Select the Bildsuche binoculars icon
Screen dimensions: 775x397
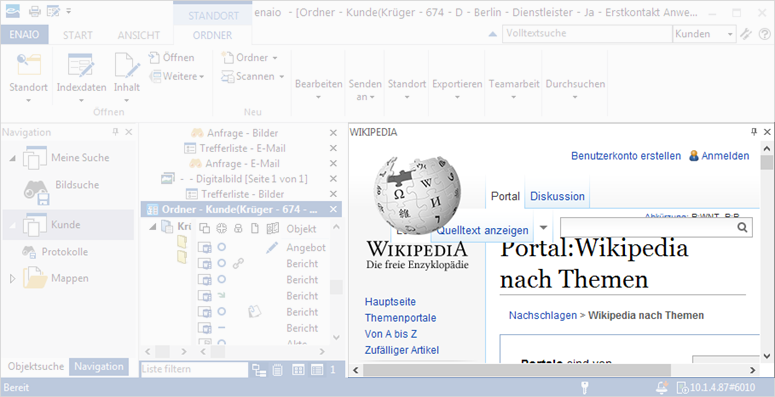[x=37, y=192]
